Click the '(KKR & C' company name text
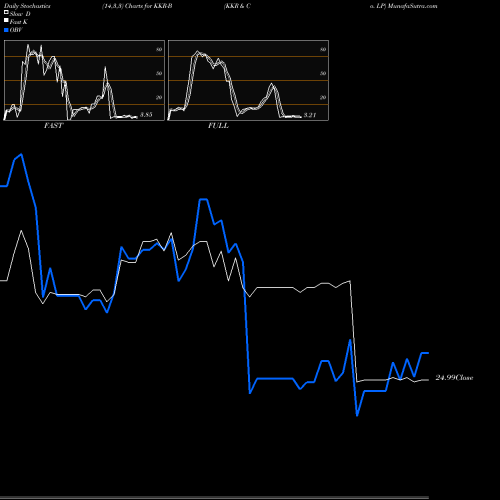This screenshot has width=500, height=500. (x=237, y=6)
